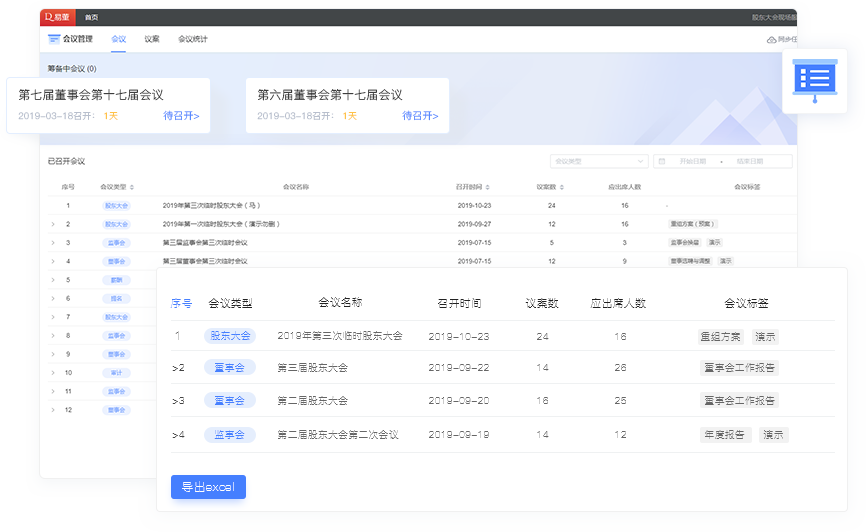Screen dimensions: 866x532
Task: Expand row 9 in the 已召开会议 list
Action: point(53,354)
